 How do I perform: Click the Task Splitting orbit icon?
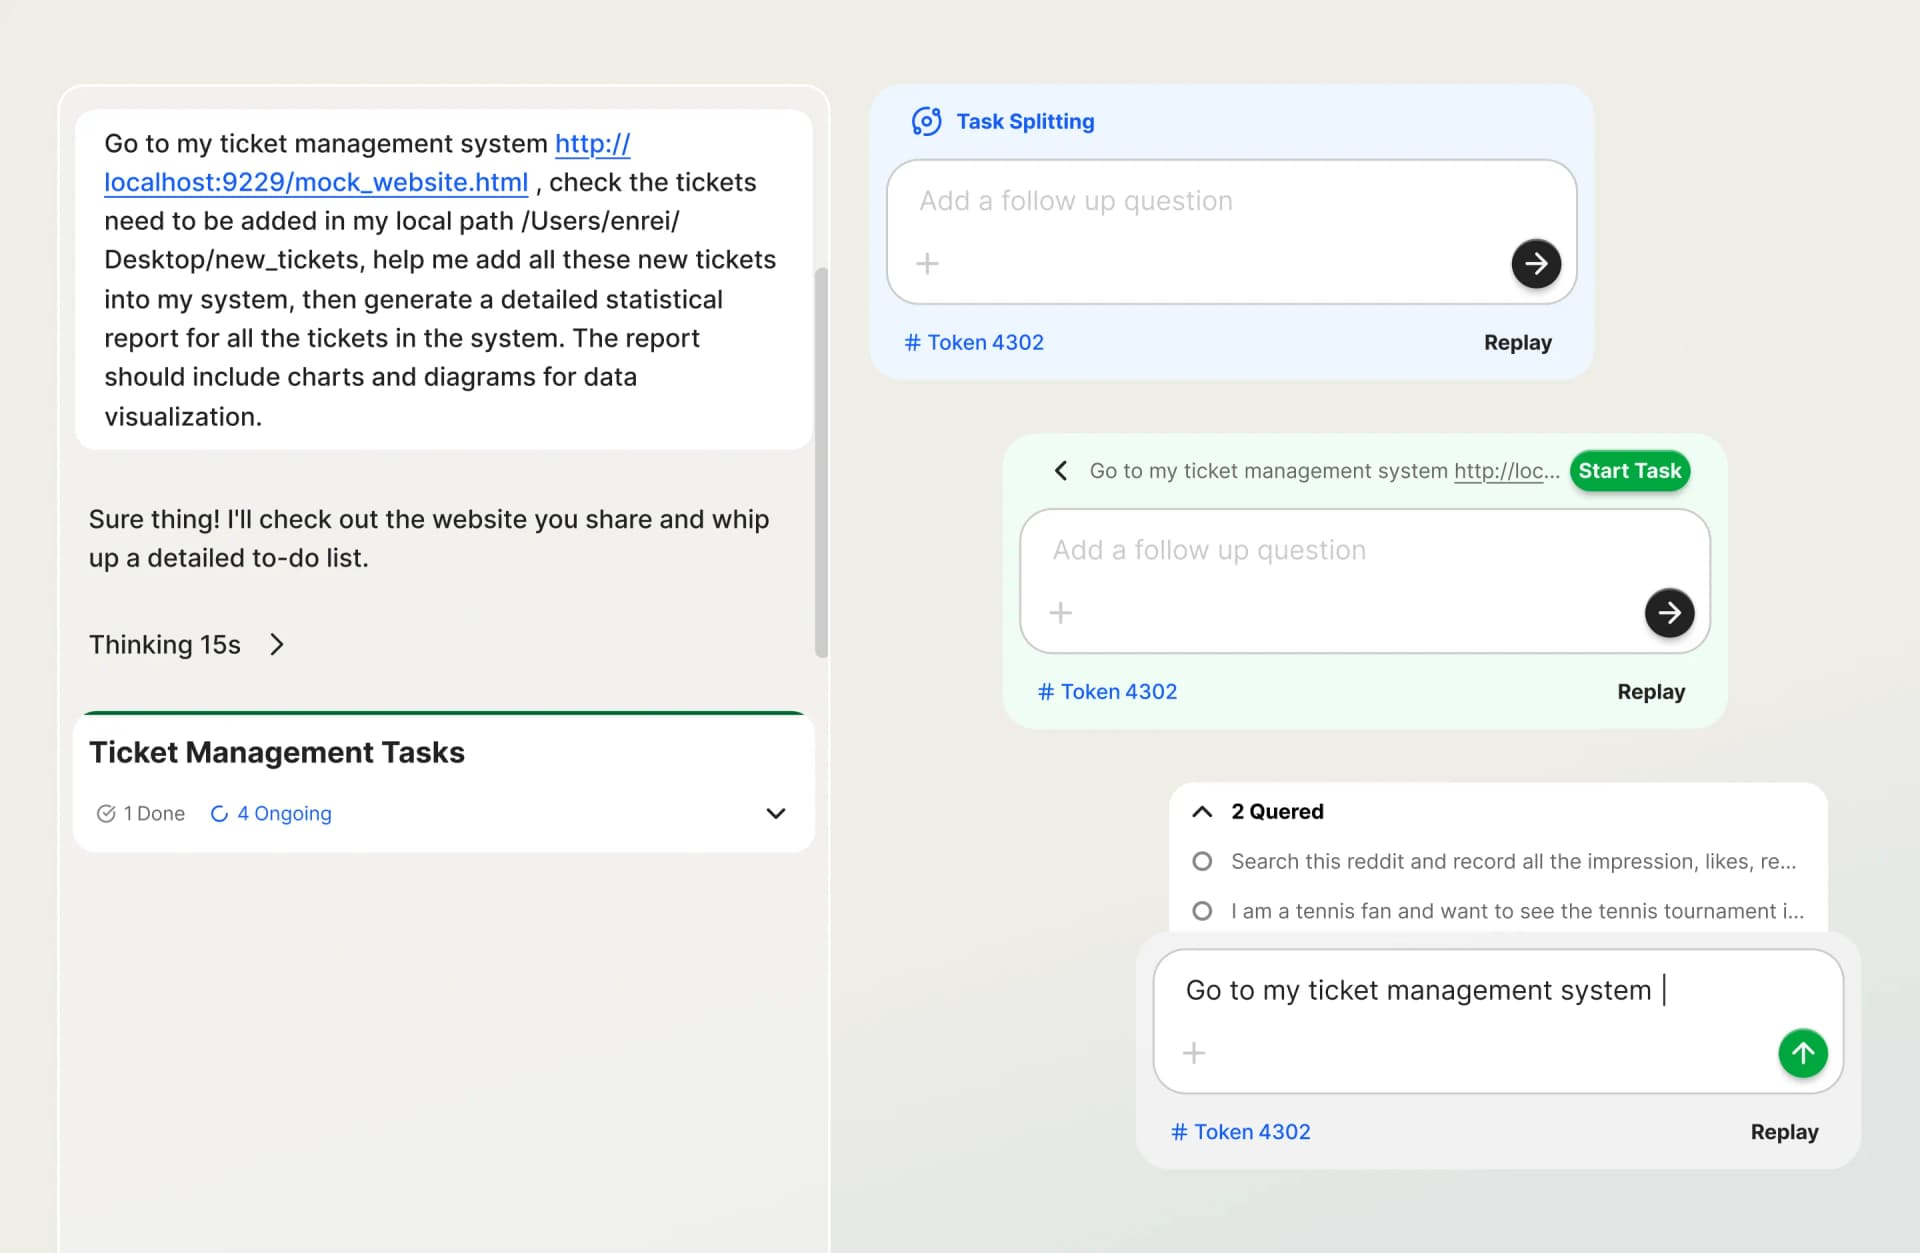coord(926,121)
